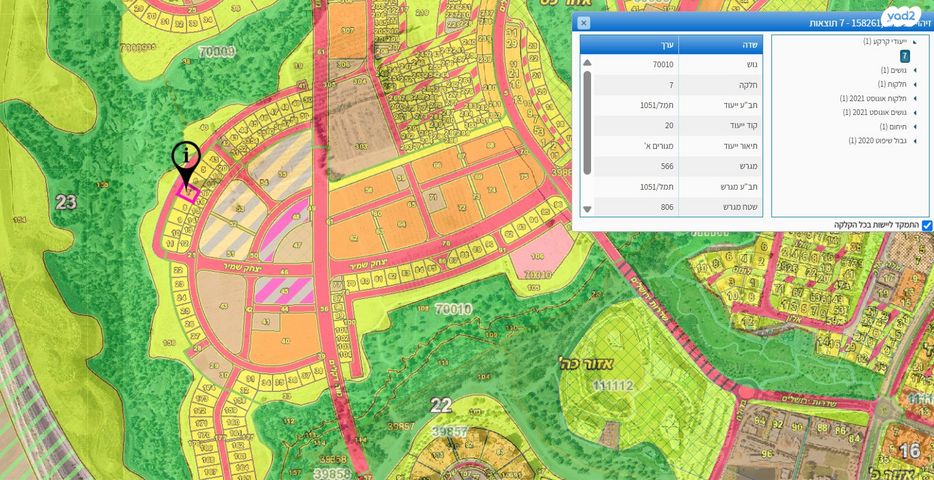Select the 'קוד ייעוד' field cell
Screen dimensions: 934x480
[721, 126]
